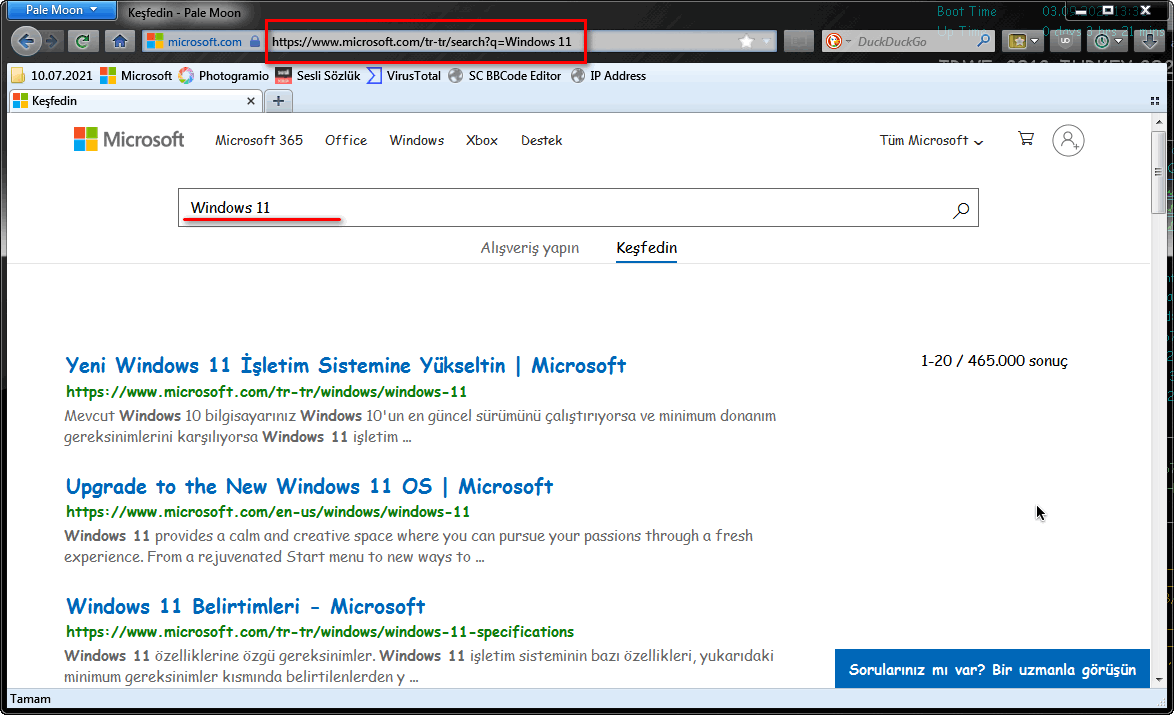This screenshot has height=715, width=1174.
Task: Switch to the Alışveriş yapın tab
Action: 529,248
